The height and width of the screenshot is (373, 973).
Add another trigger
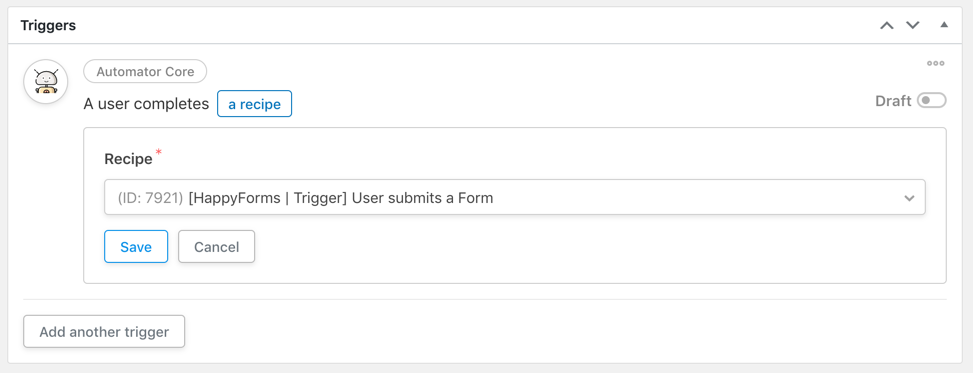[x=104, y=331]
